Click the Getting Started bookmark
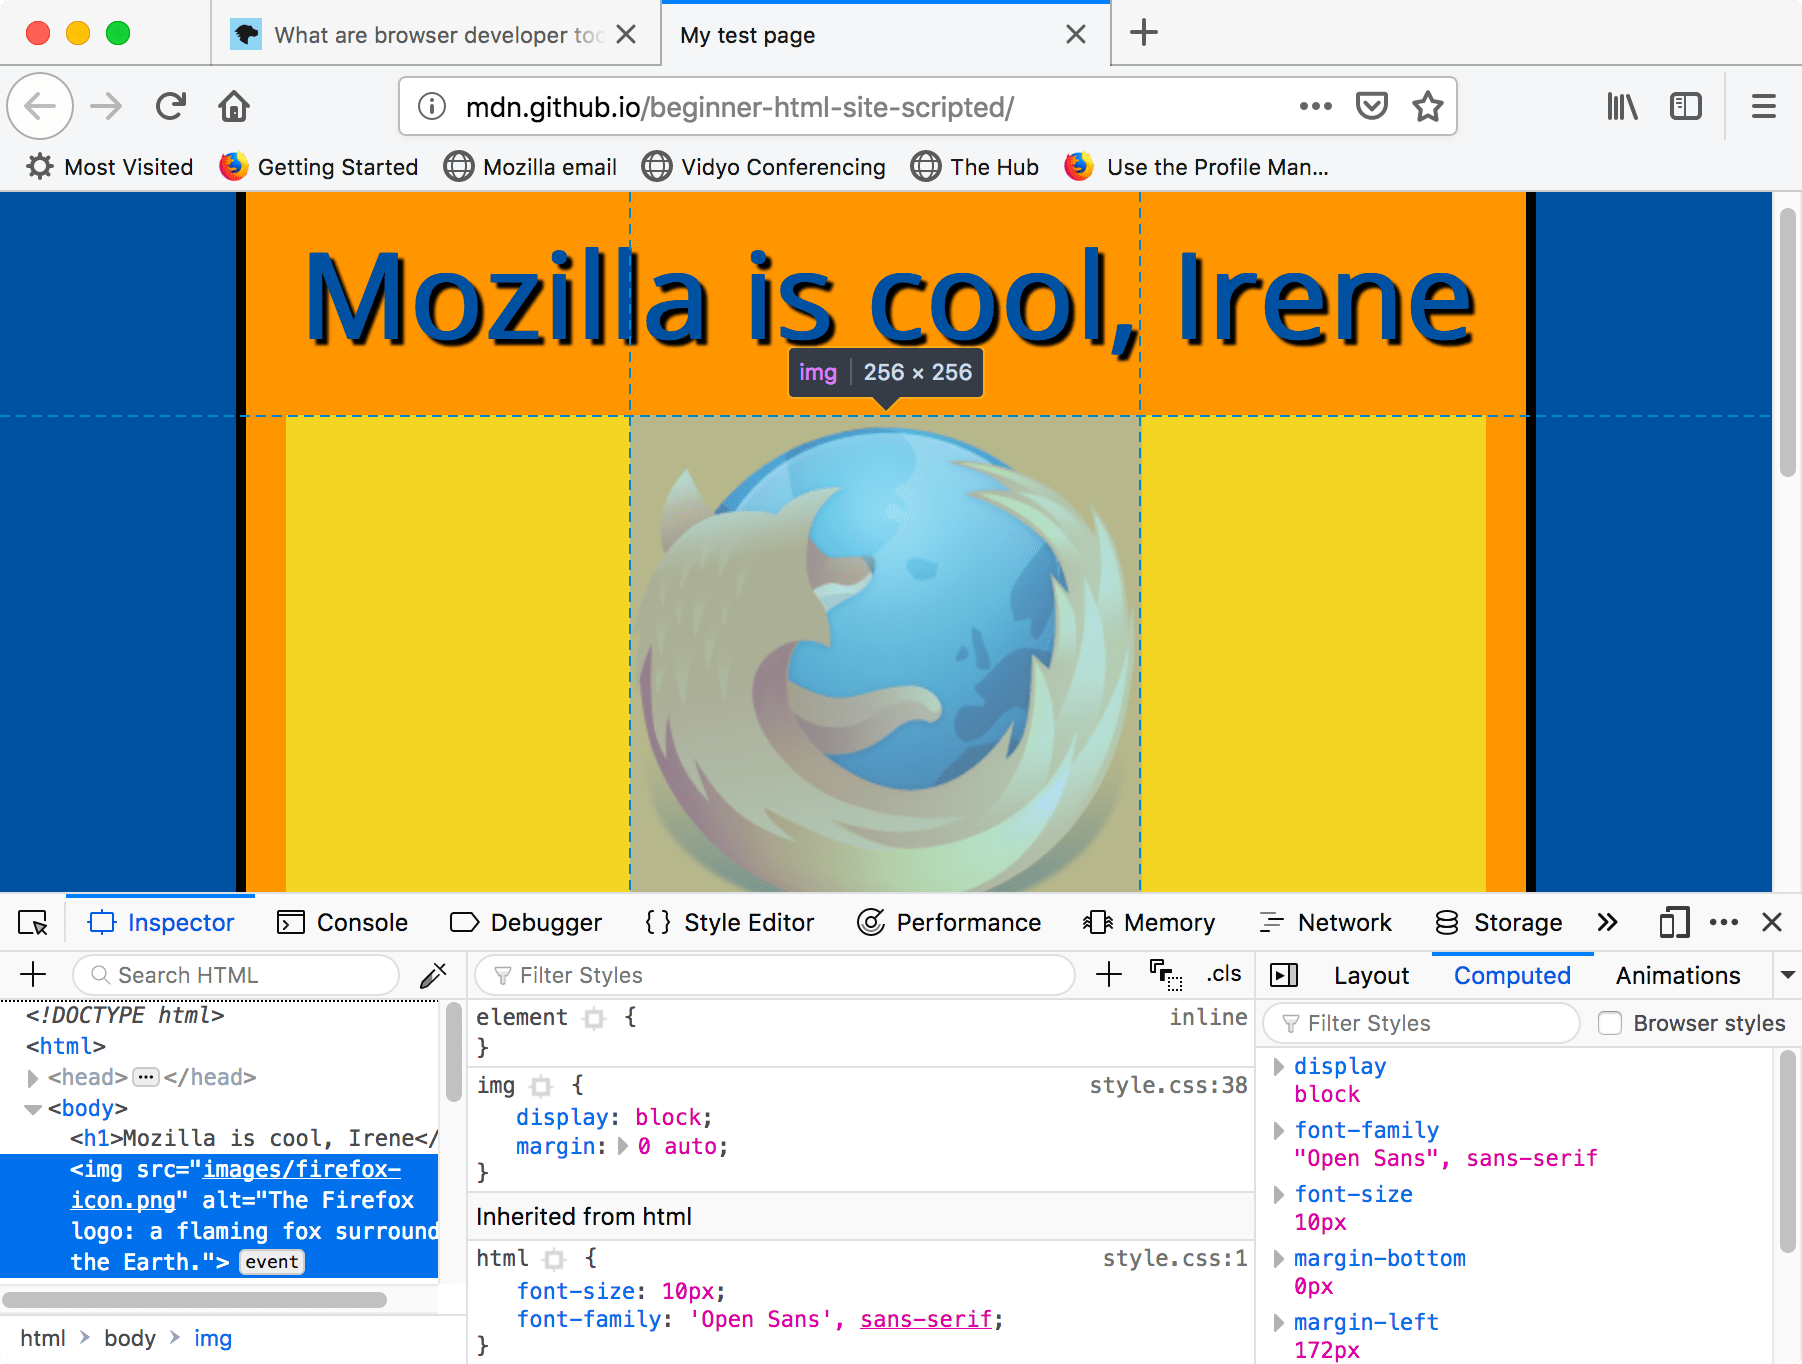 (318, 166)
